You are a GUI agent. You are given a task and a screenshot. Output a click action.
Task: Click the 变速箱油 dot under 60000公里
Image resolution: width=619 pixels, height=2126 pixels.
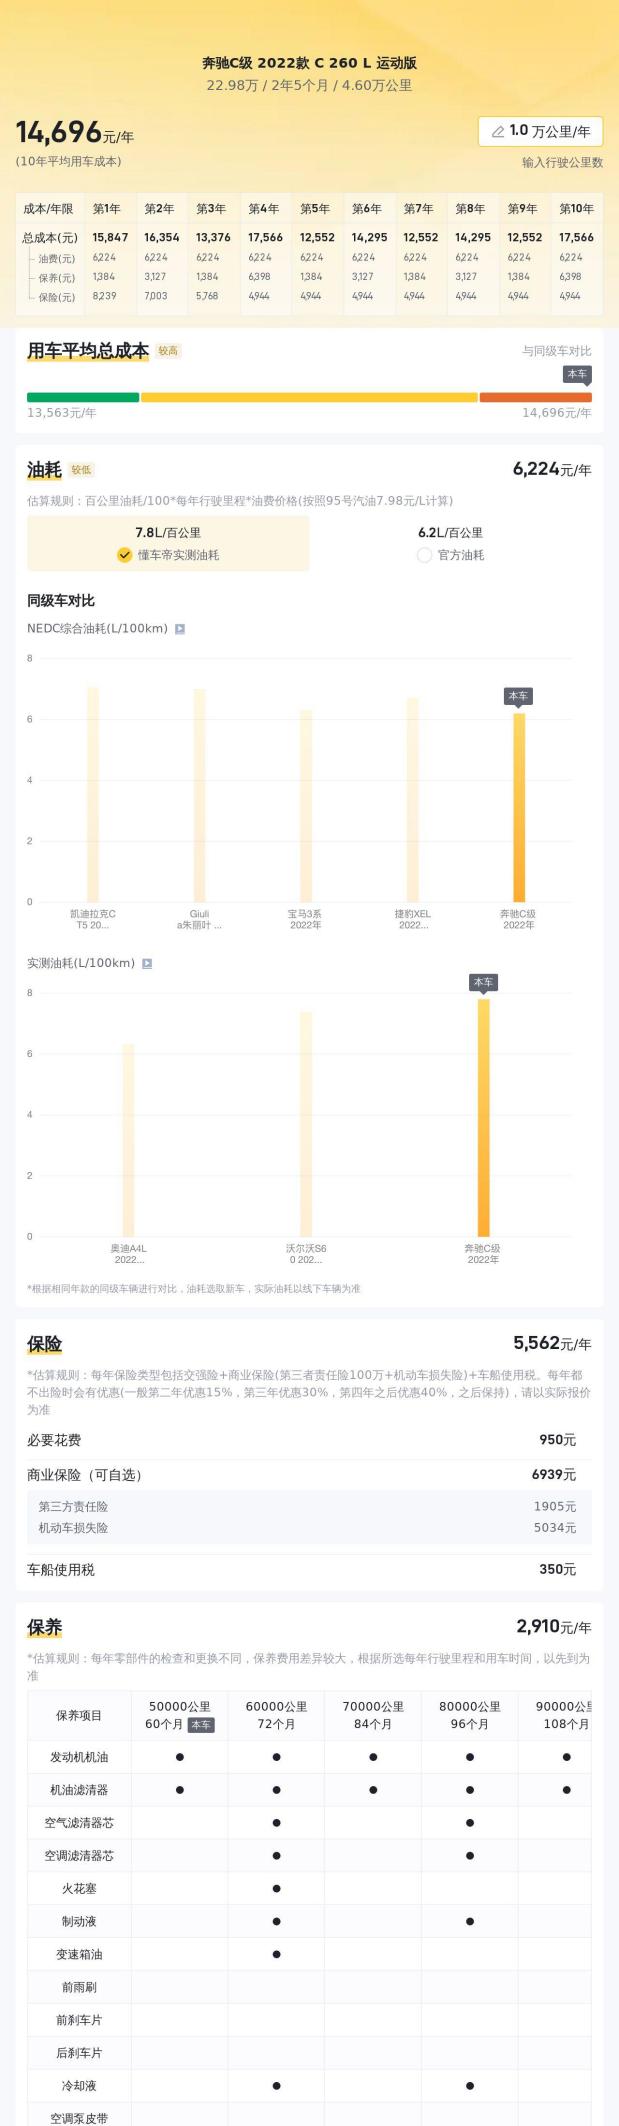(276, 1953)
